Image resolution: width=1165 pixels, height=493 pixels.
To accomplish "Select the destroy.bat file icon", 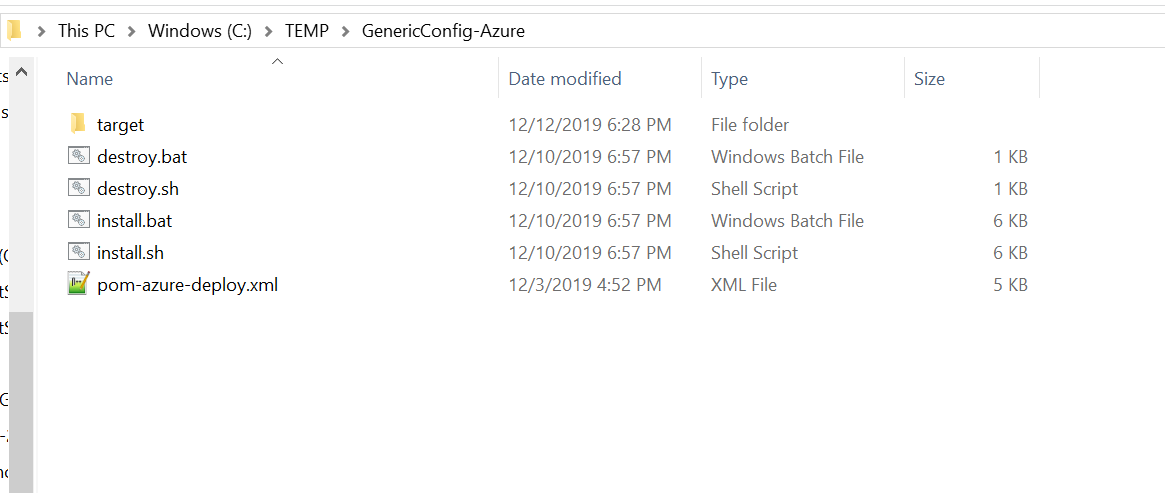I will [x=79, y=156].
